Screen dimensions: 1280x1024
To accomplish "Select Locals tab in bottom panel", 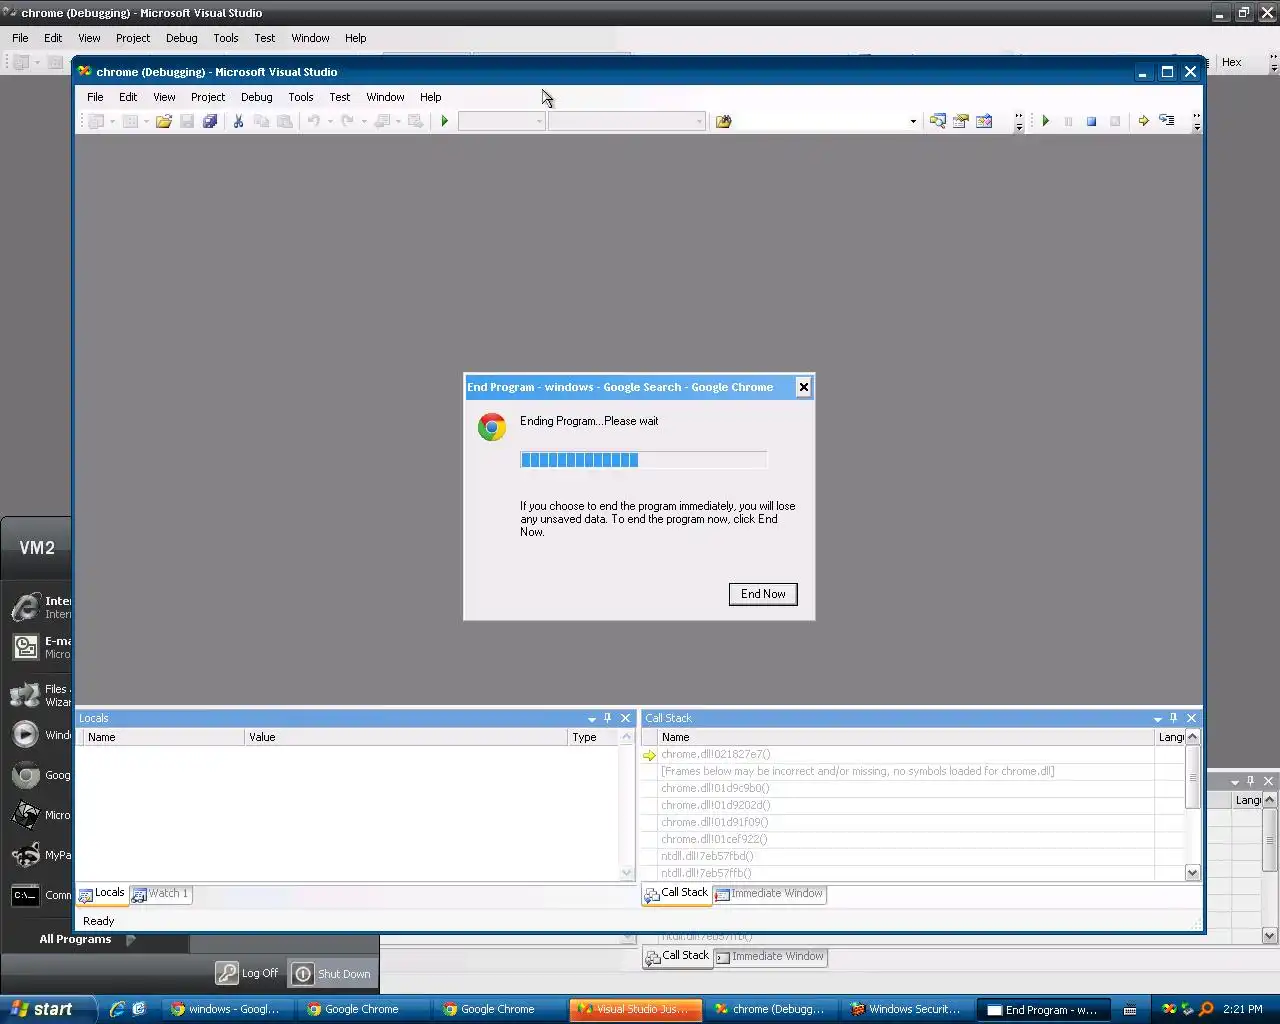I will click(x=102, y=894).
